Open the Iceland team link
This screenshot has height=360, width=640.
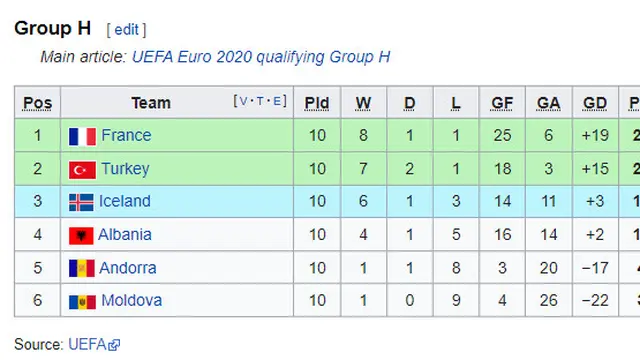124,201
